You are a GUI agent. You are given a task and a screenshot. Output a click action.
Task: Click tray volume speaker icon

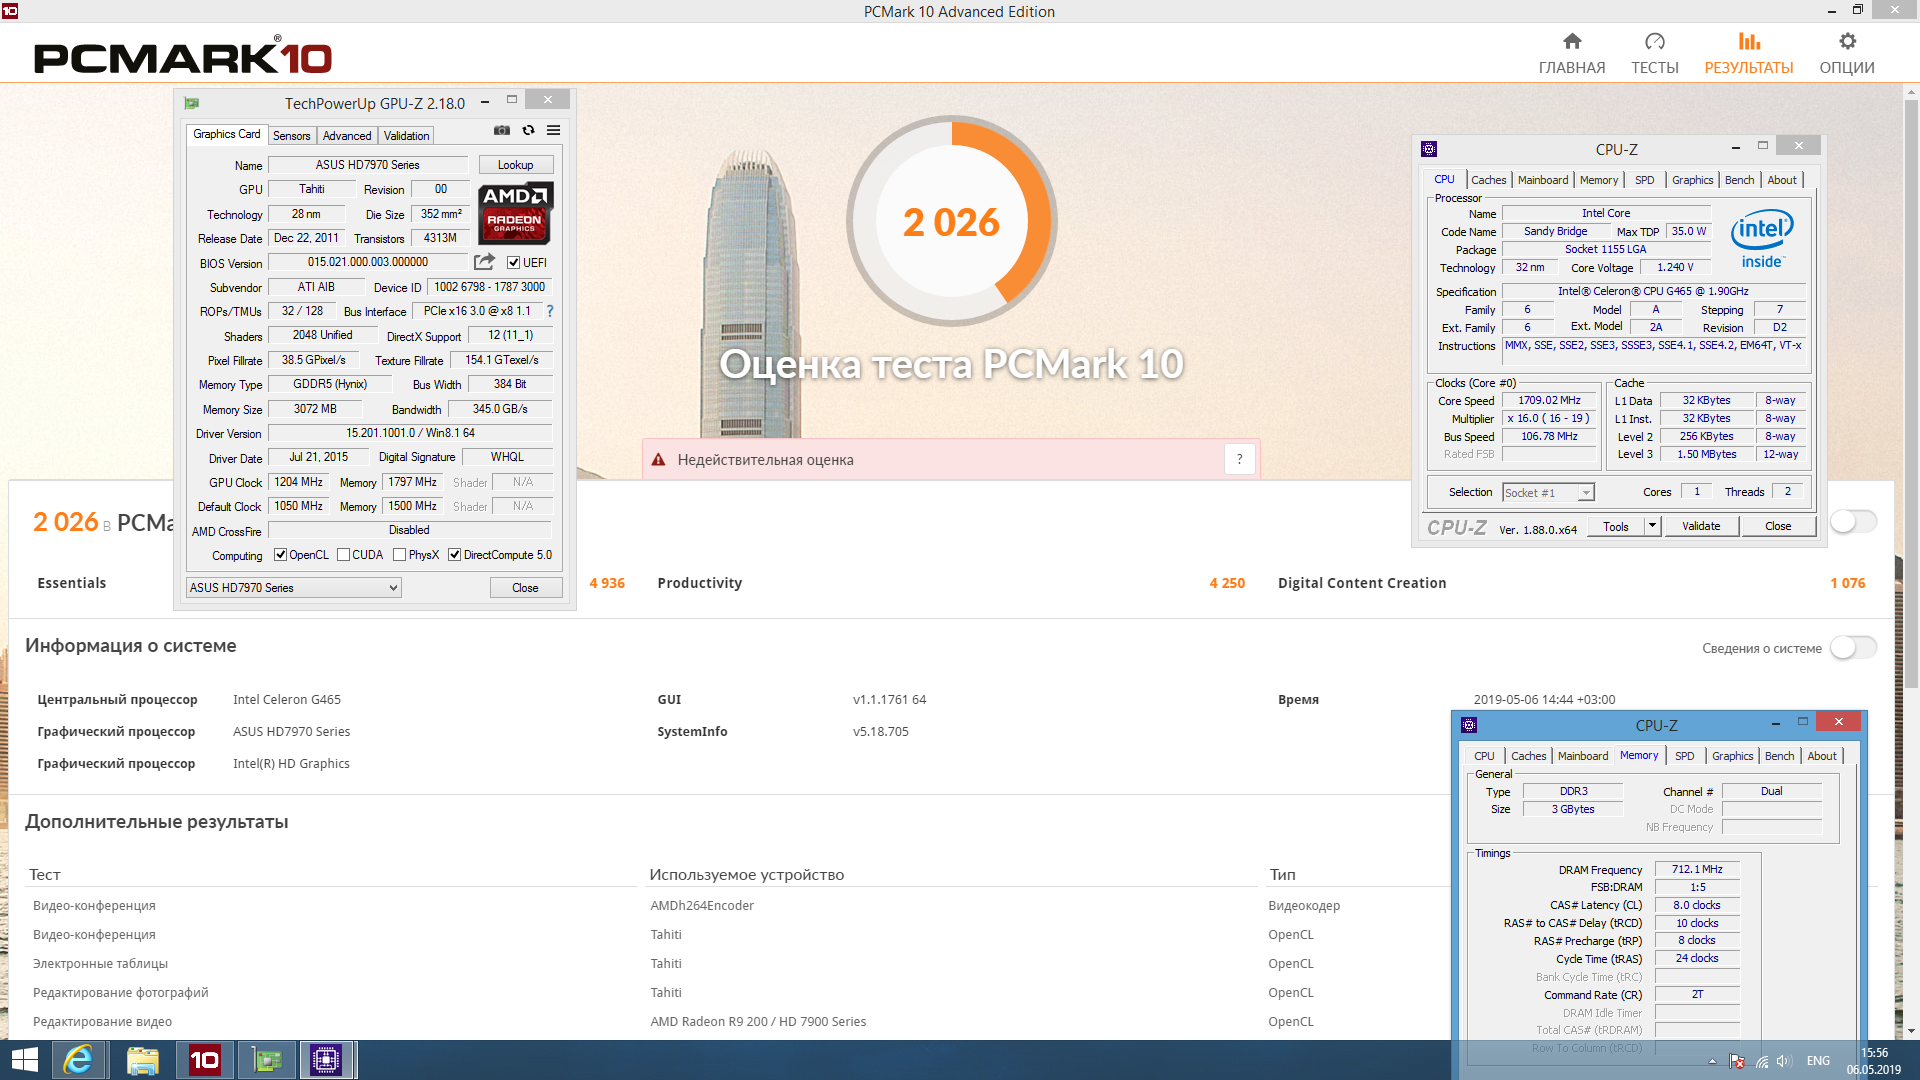(x=1784, y=1062)
